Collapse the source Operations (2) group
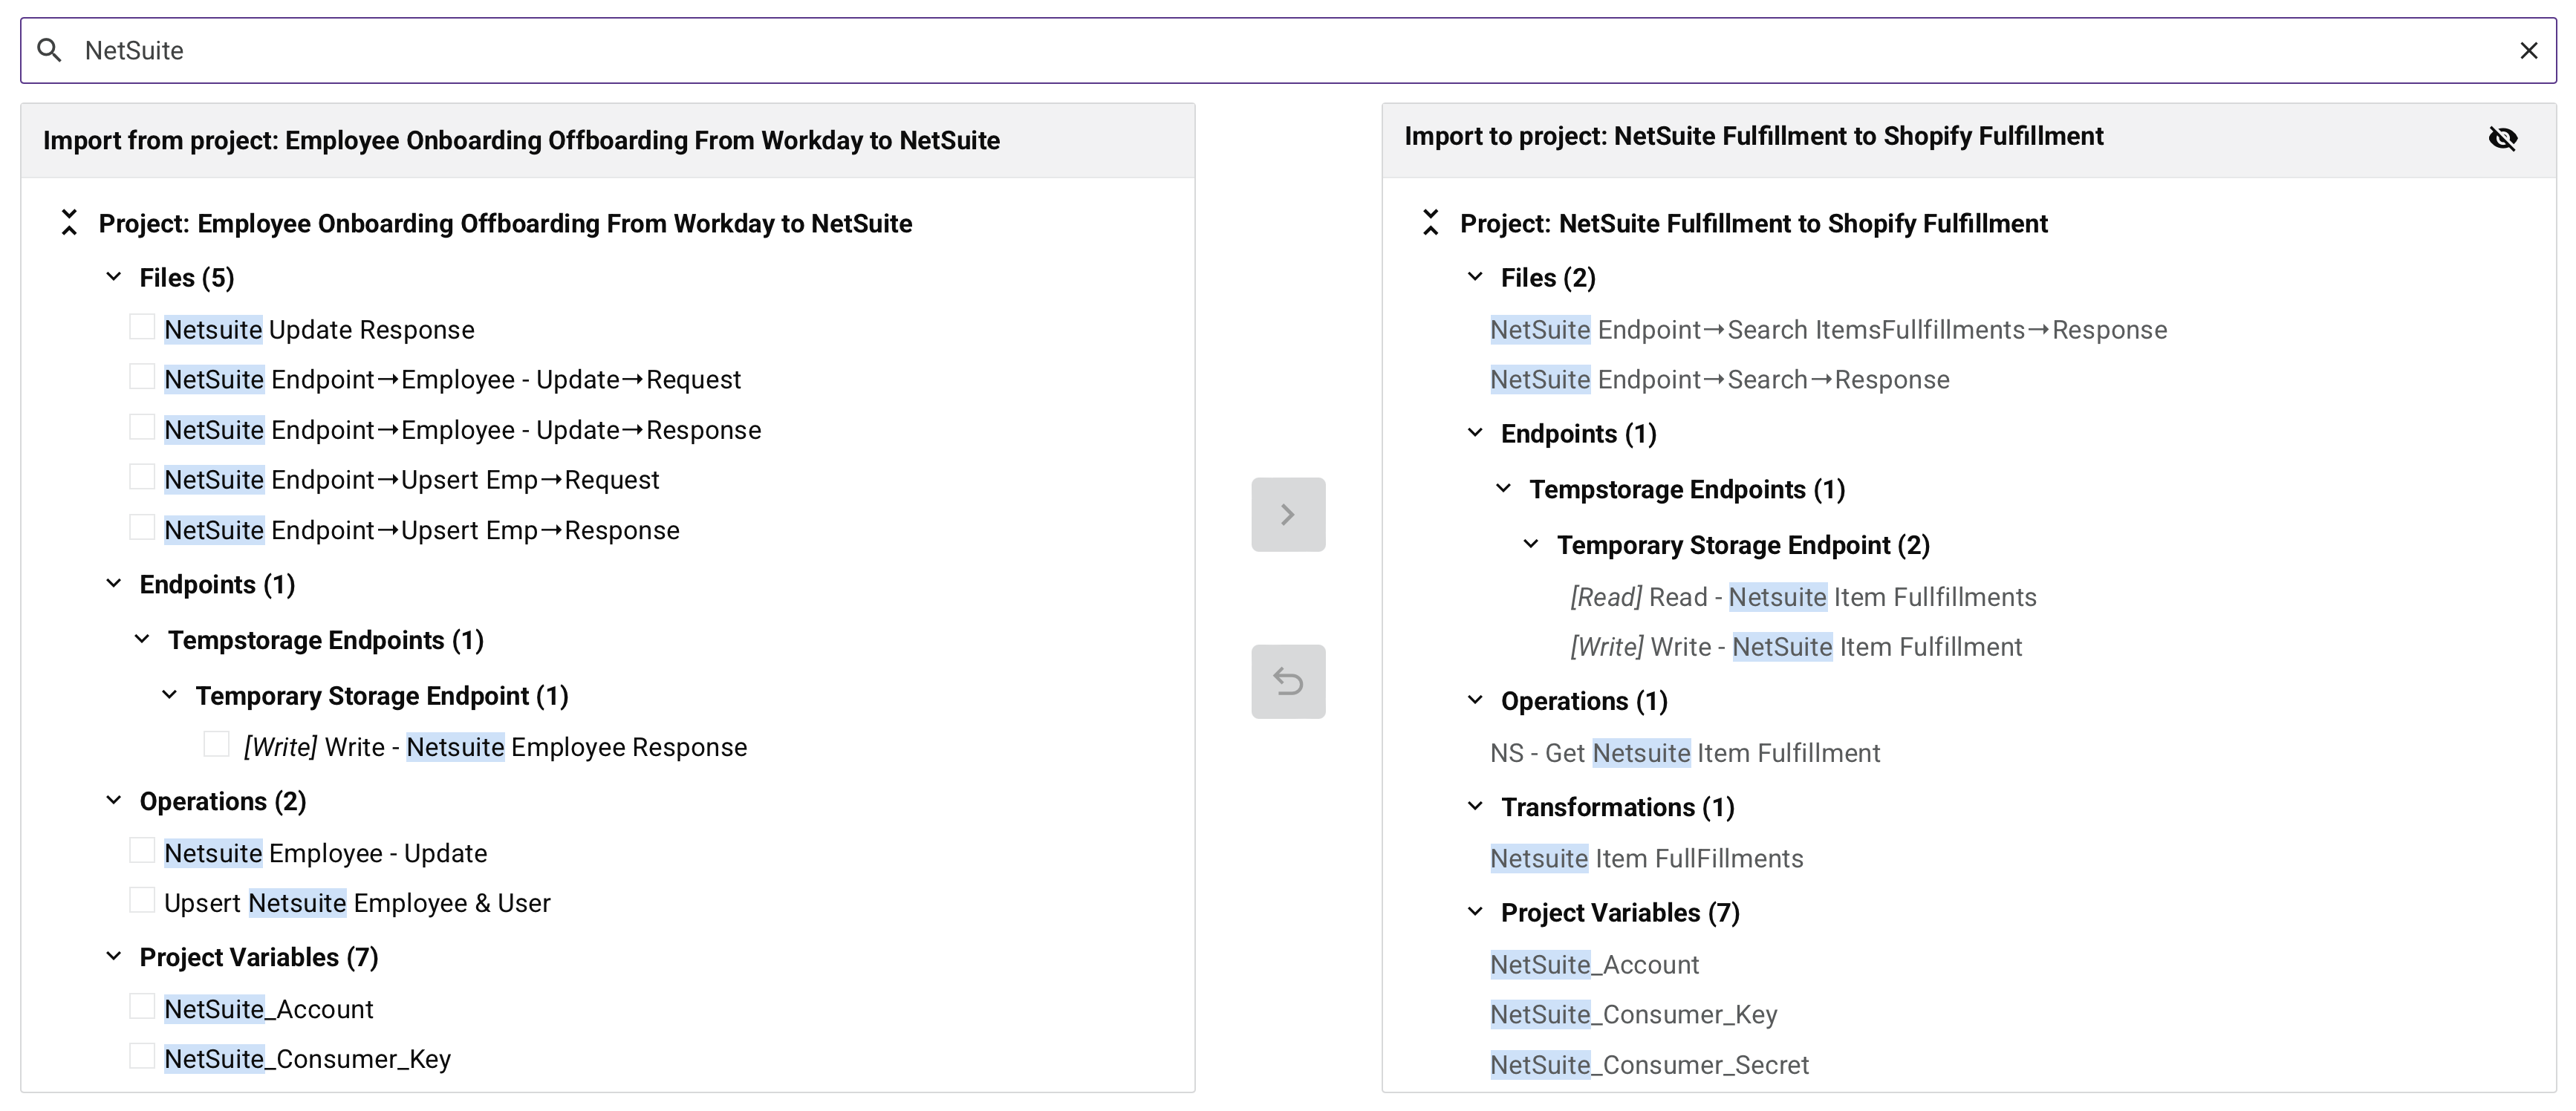Viewport: 2576px width, 1111px height. coord(114,800)
